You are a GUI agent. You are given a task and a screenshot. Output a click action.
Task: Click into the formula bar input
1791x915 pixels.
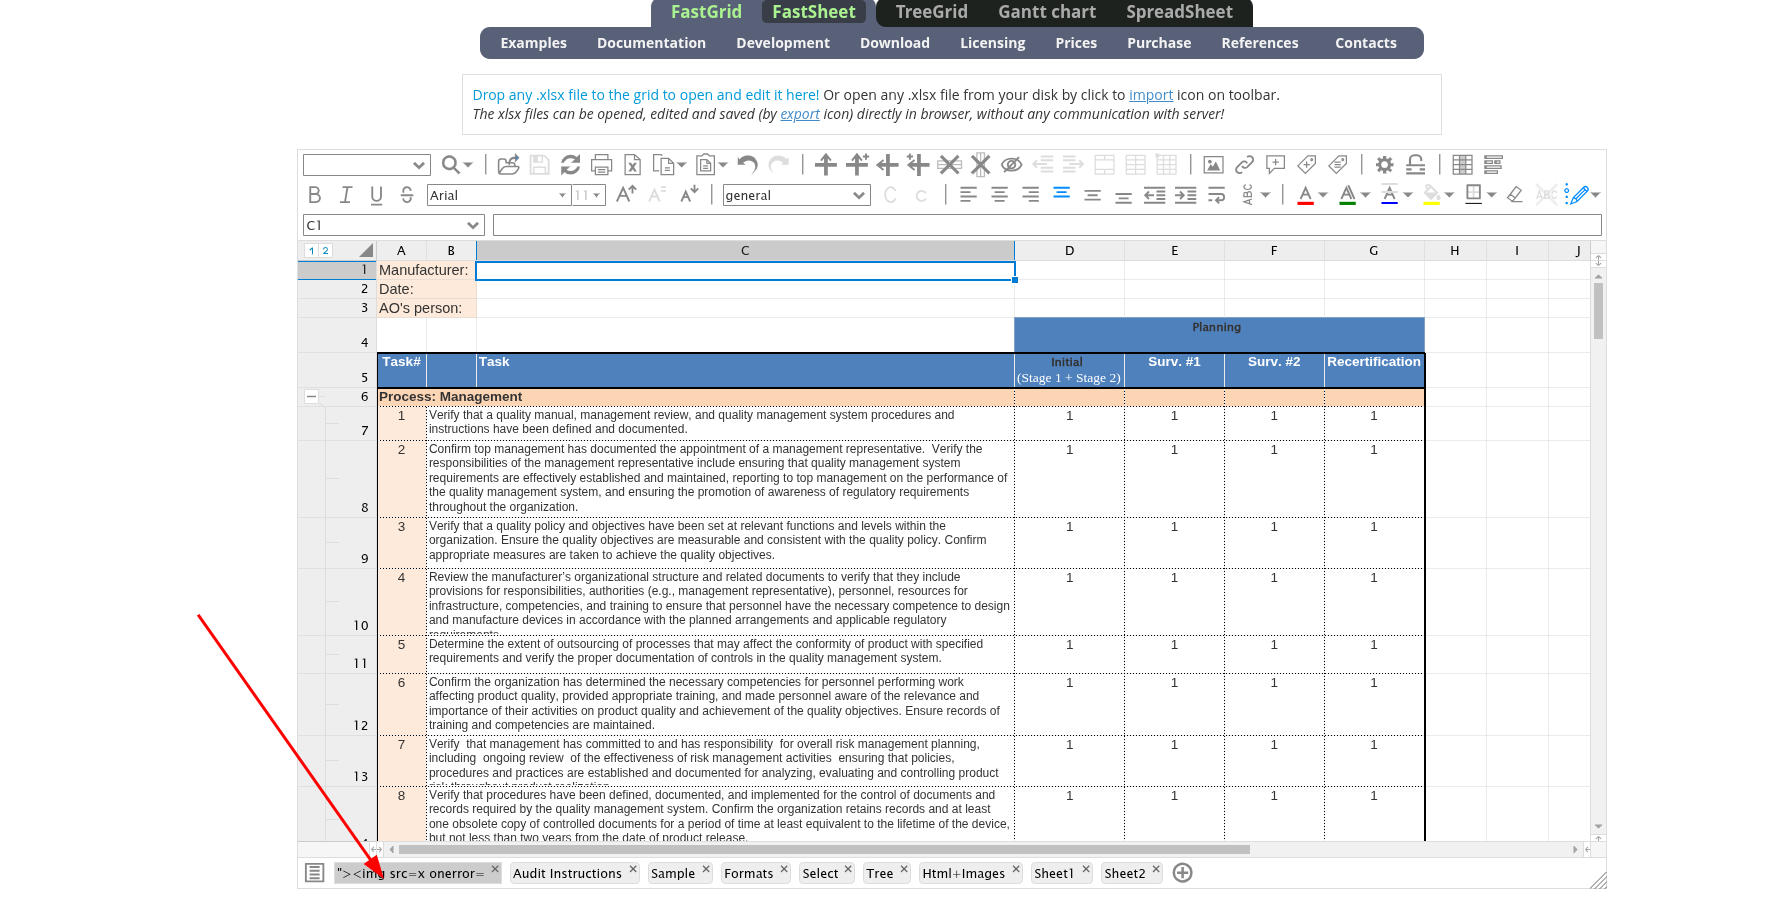1046,226
